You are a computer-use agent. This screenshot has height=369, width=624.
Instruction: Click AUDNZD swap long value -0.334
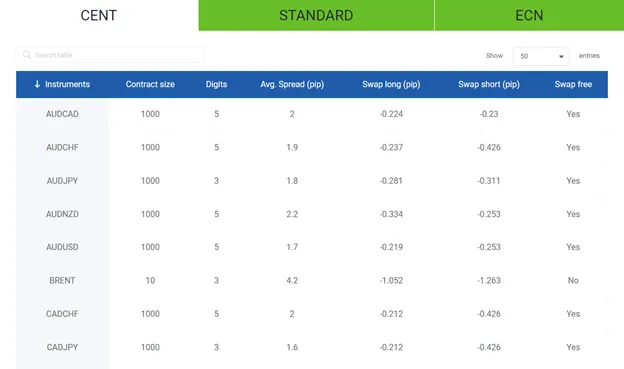[391, 214]
